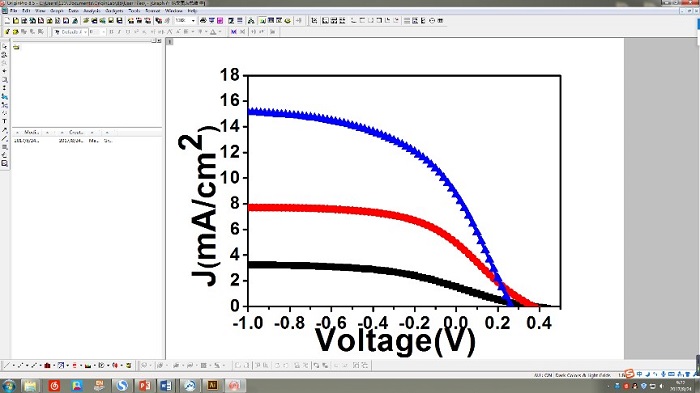The image size is (700, 393).
Task: Click the red Column plot button
Action: pyautogui.click(x=47, y=365)
